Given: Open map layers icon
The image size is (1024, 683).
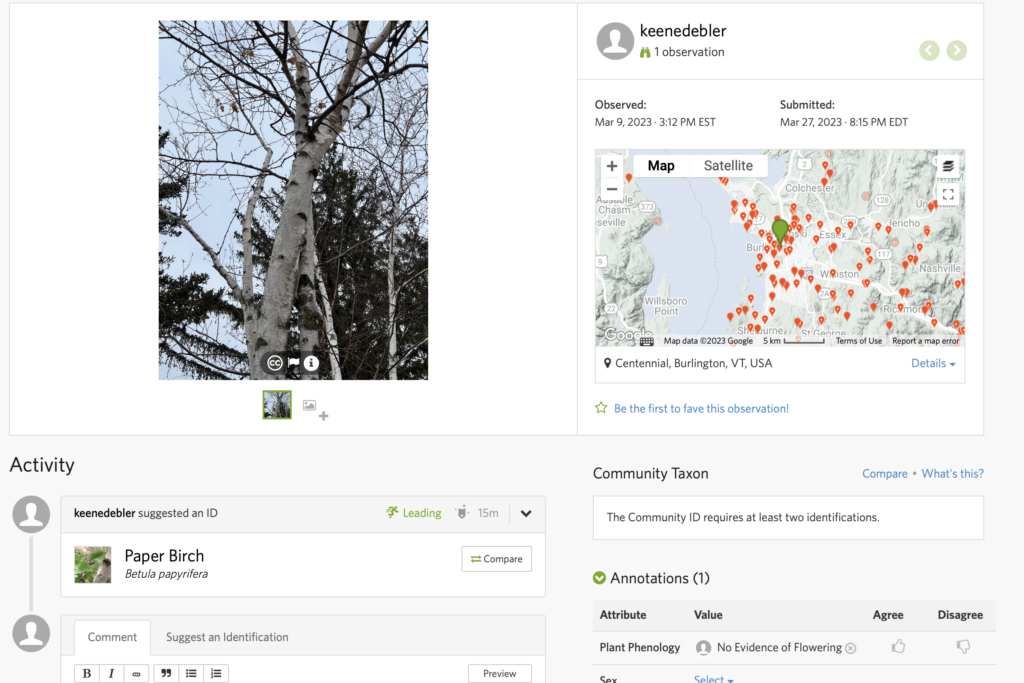Looking at the screenshot, I should point(948,166).
